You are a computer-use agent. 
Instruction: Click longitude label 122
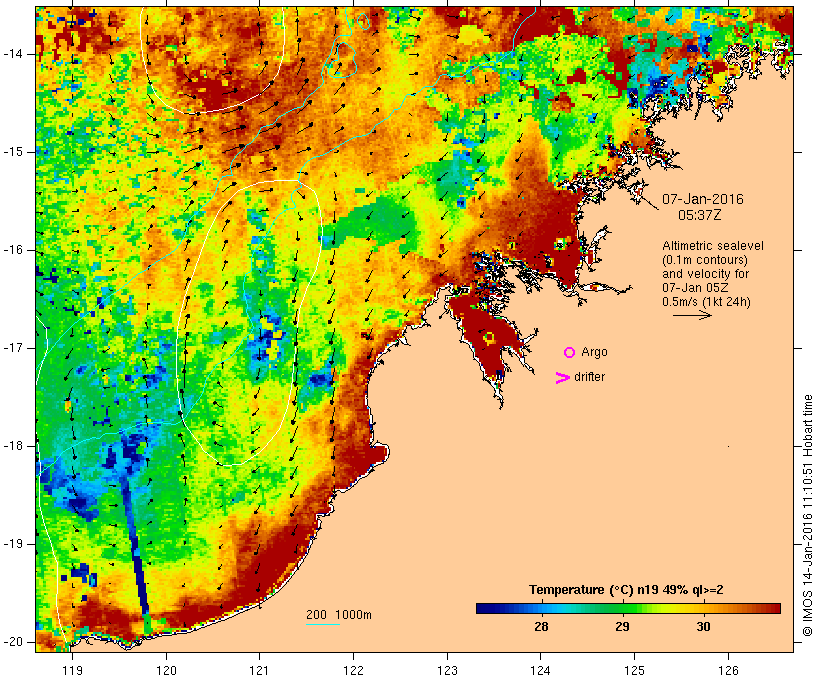click(353, 670)
